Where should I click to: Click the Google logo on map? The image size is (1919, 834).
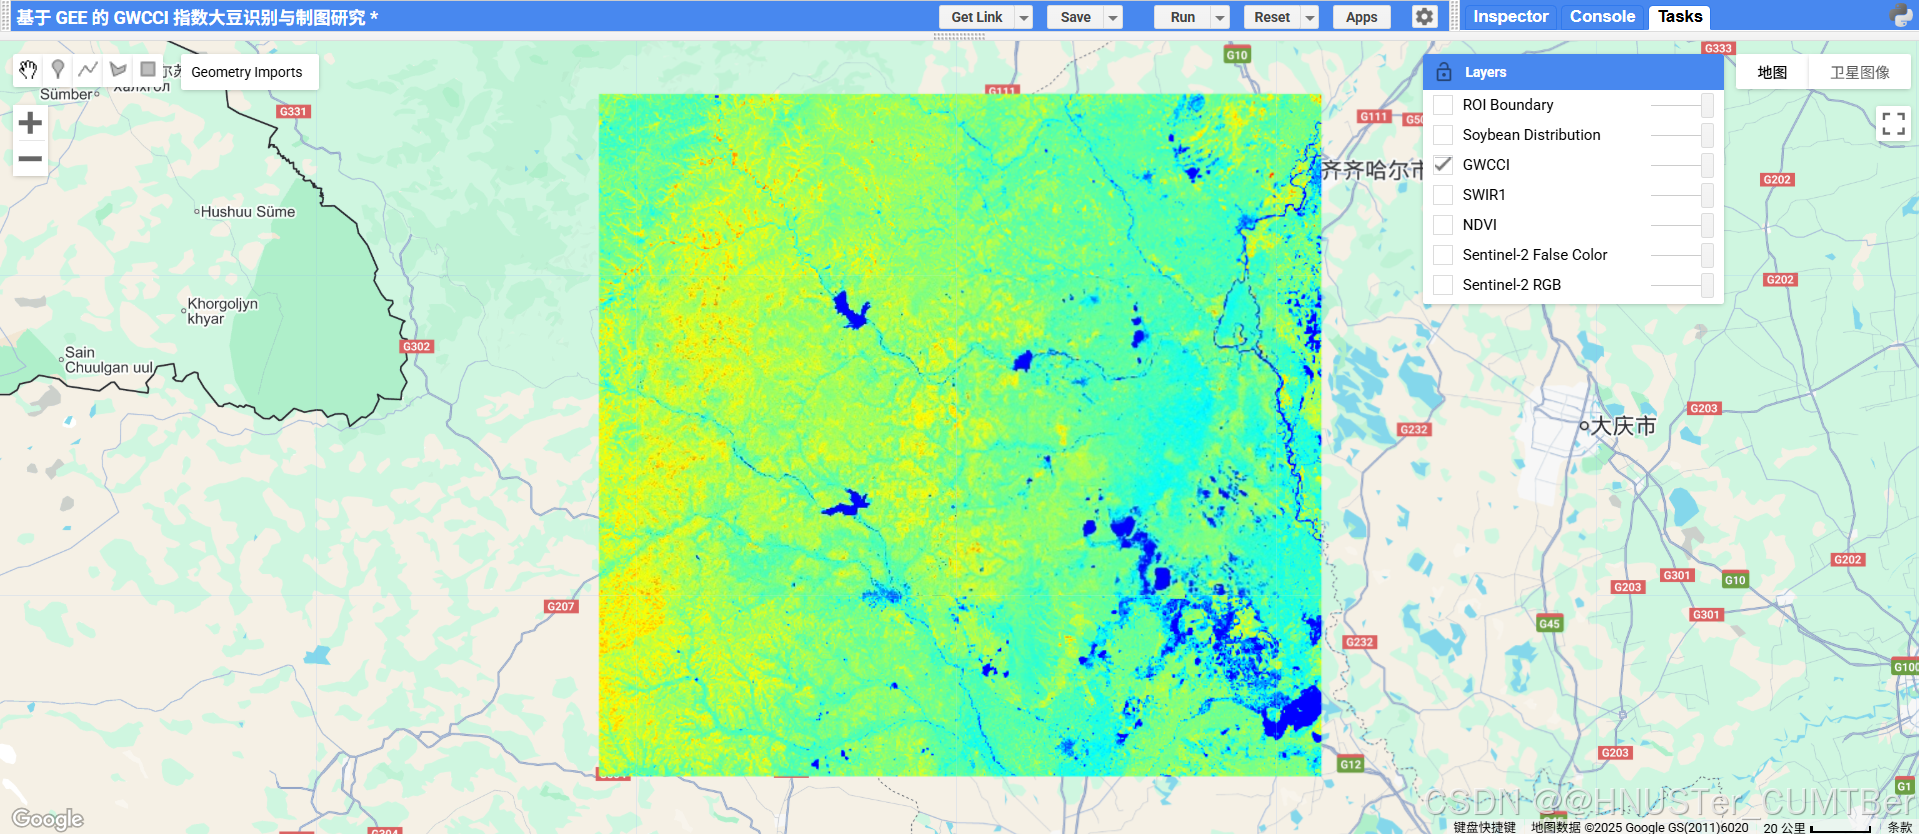[x=47, y=819]
